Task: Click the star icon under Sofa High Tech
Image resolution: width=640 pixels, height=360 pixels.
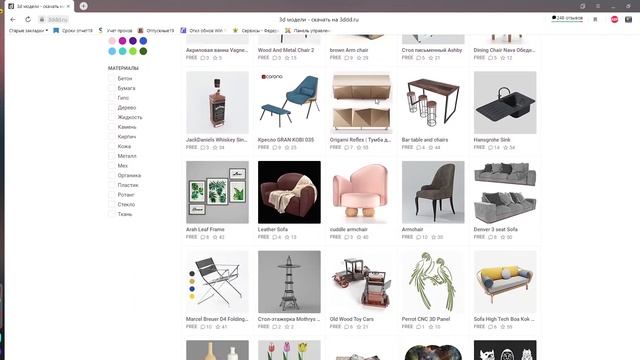Action: pos(503,327)
